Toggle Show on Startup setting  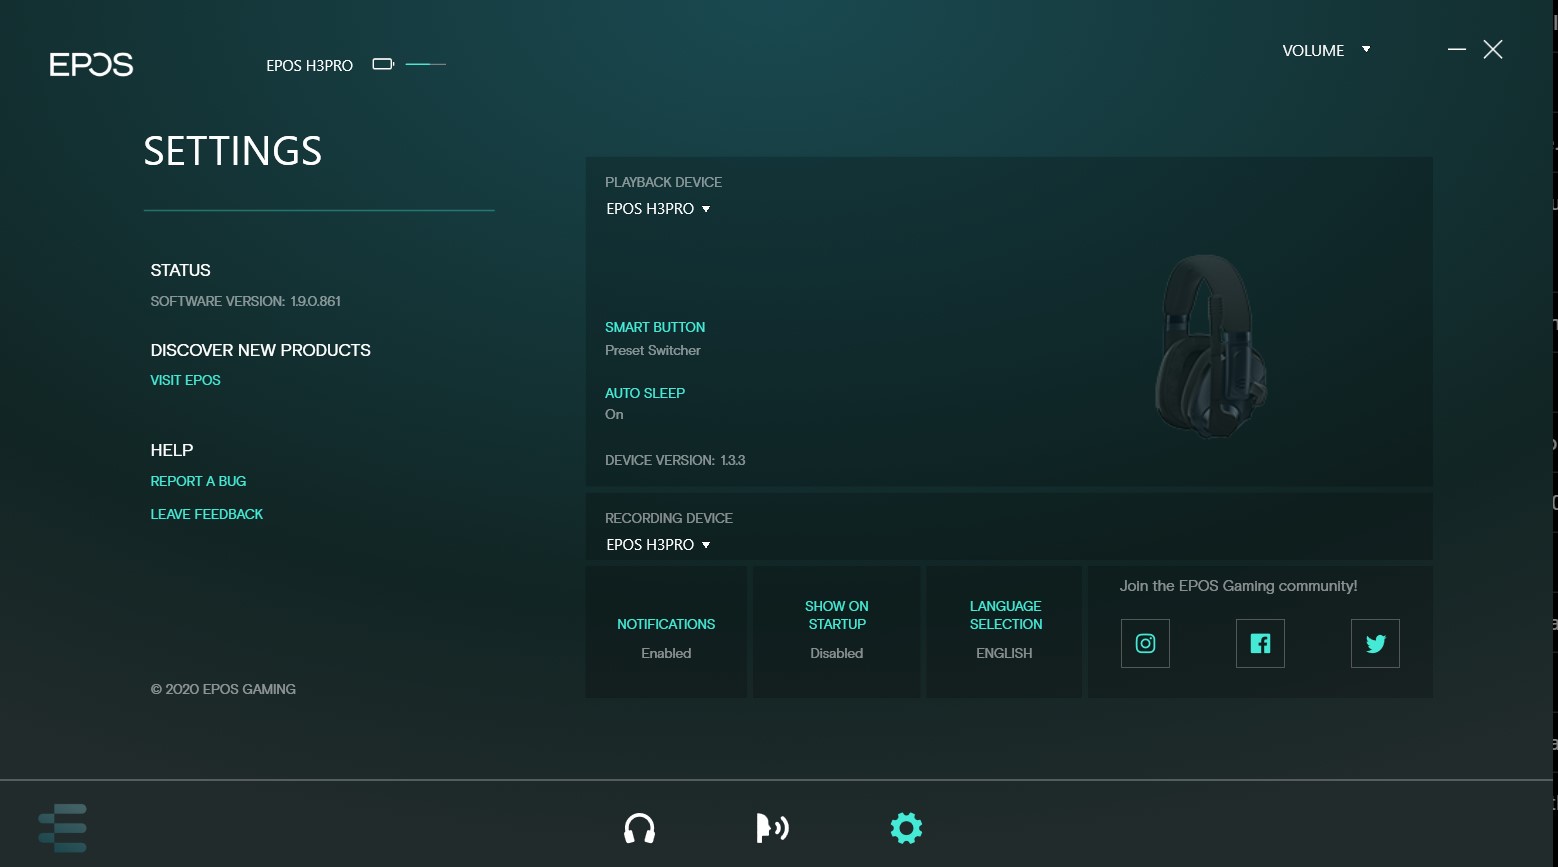[837, 632]
